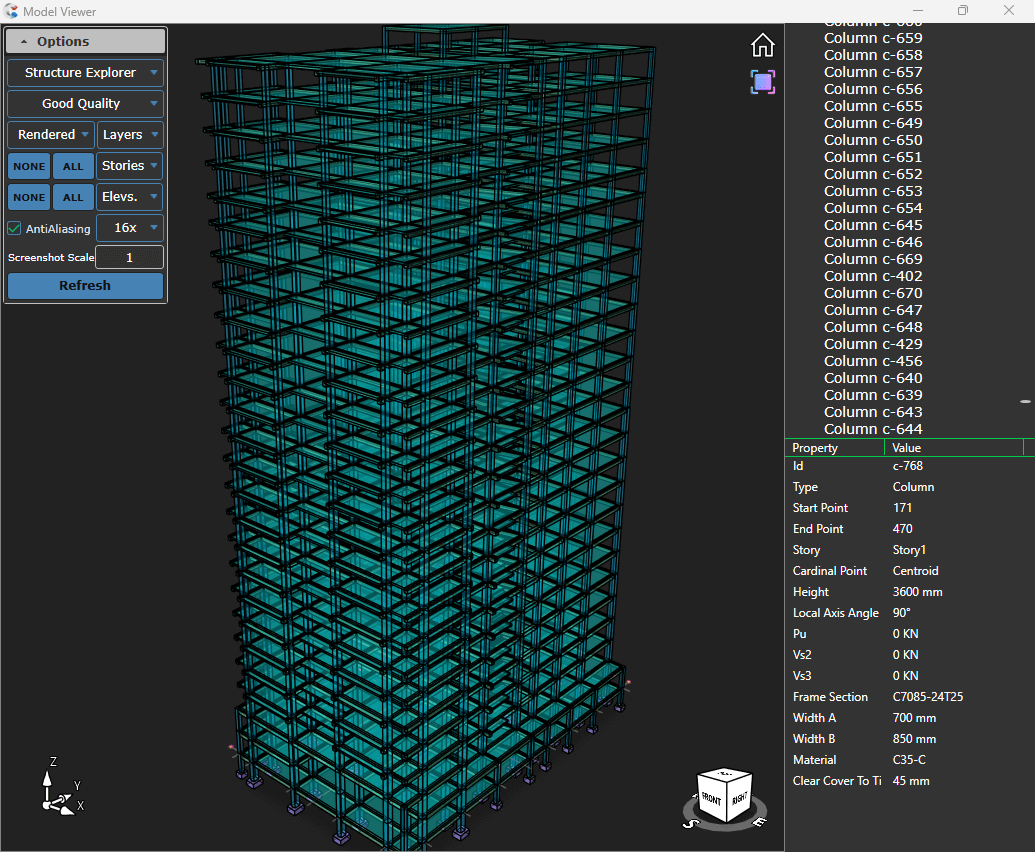Click the Screenshot Scale input field
The image size is (1035, 852).
(x=129, y=258)
